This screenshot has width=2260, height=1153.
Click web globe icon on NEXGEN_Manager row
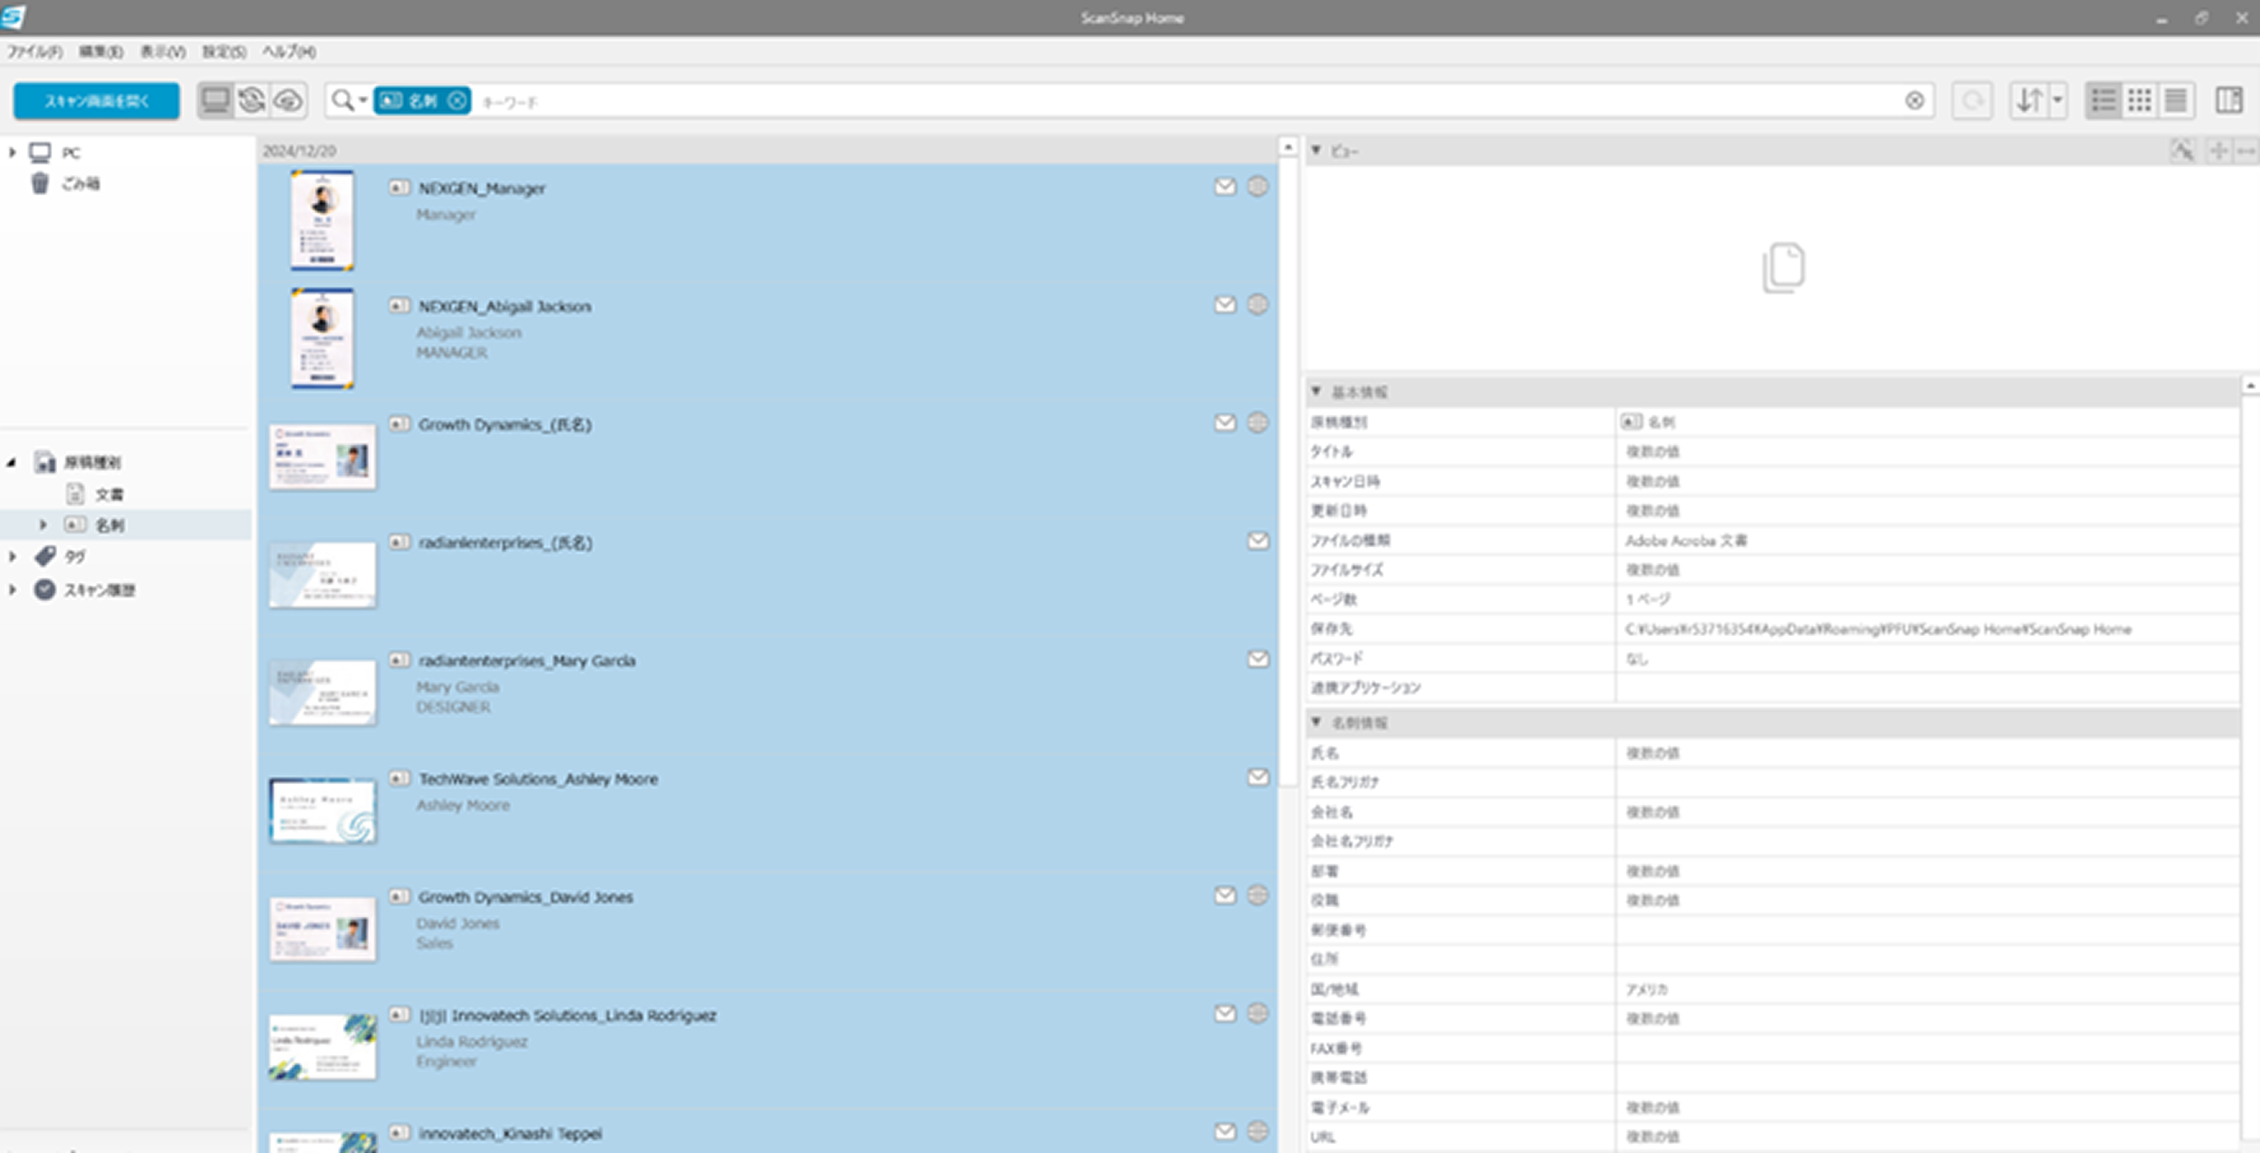pyautogui.click(x=1258, y=186)
